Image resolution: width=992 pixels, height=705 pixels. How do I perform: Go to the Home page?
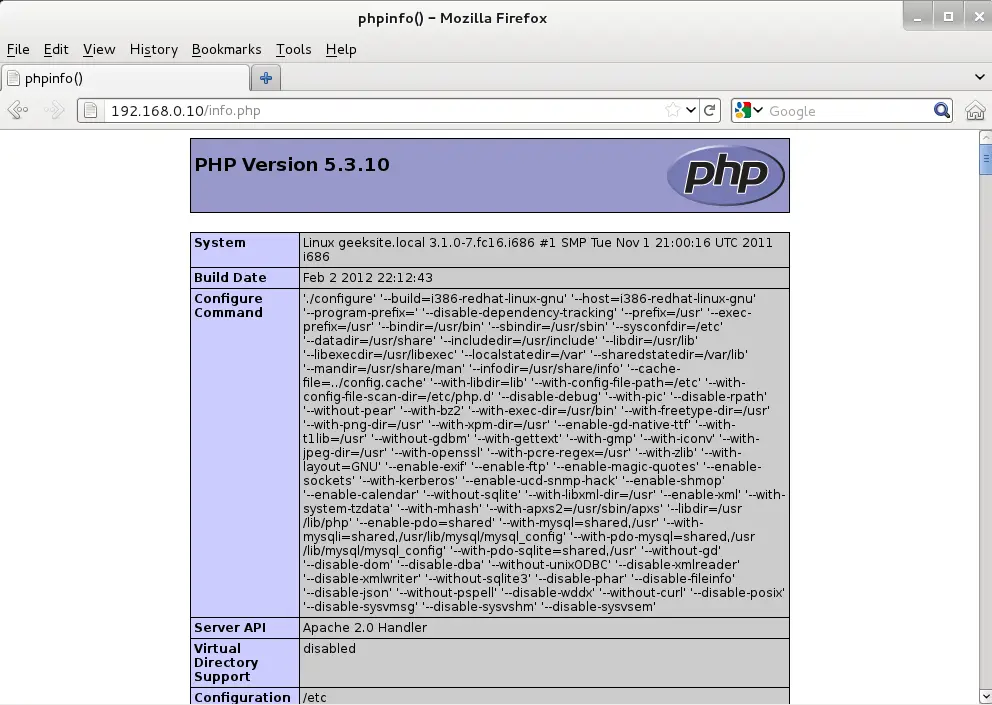point(975,111)
